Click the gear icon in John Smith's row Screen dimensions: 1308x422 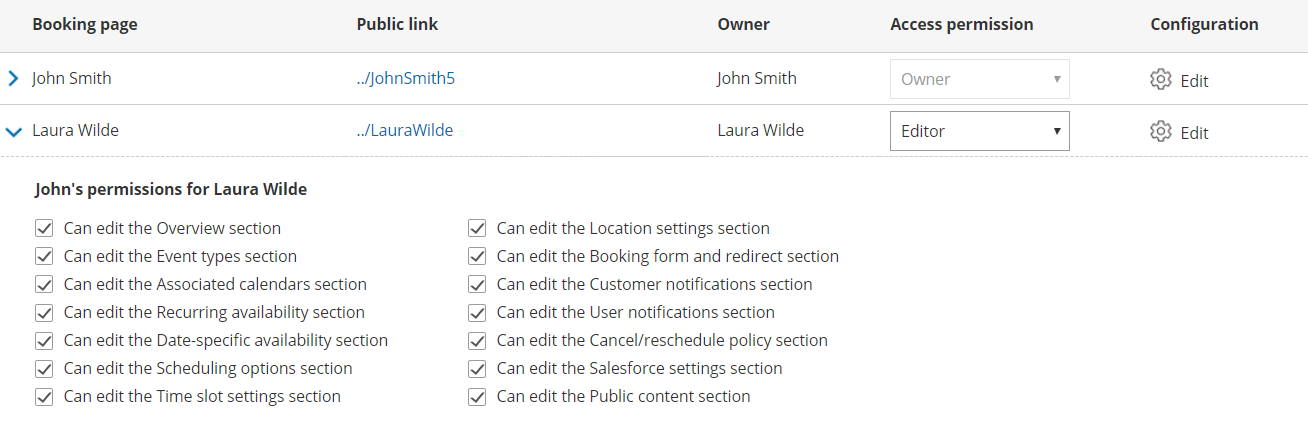pyautogui.click(x=1160, y=80)
